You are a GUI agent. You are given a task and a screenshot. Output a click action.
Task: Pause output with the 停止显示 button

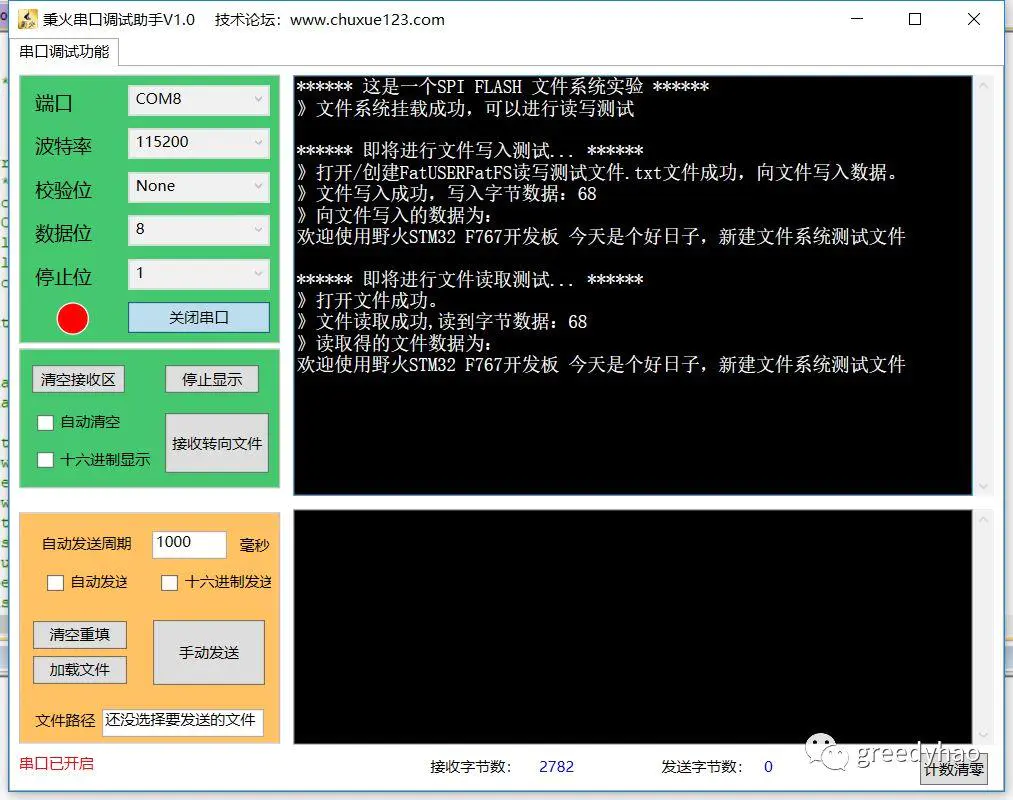tap(211, 379)
